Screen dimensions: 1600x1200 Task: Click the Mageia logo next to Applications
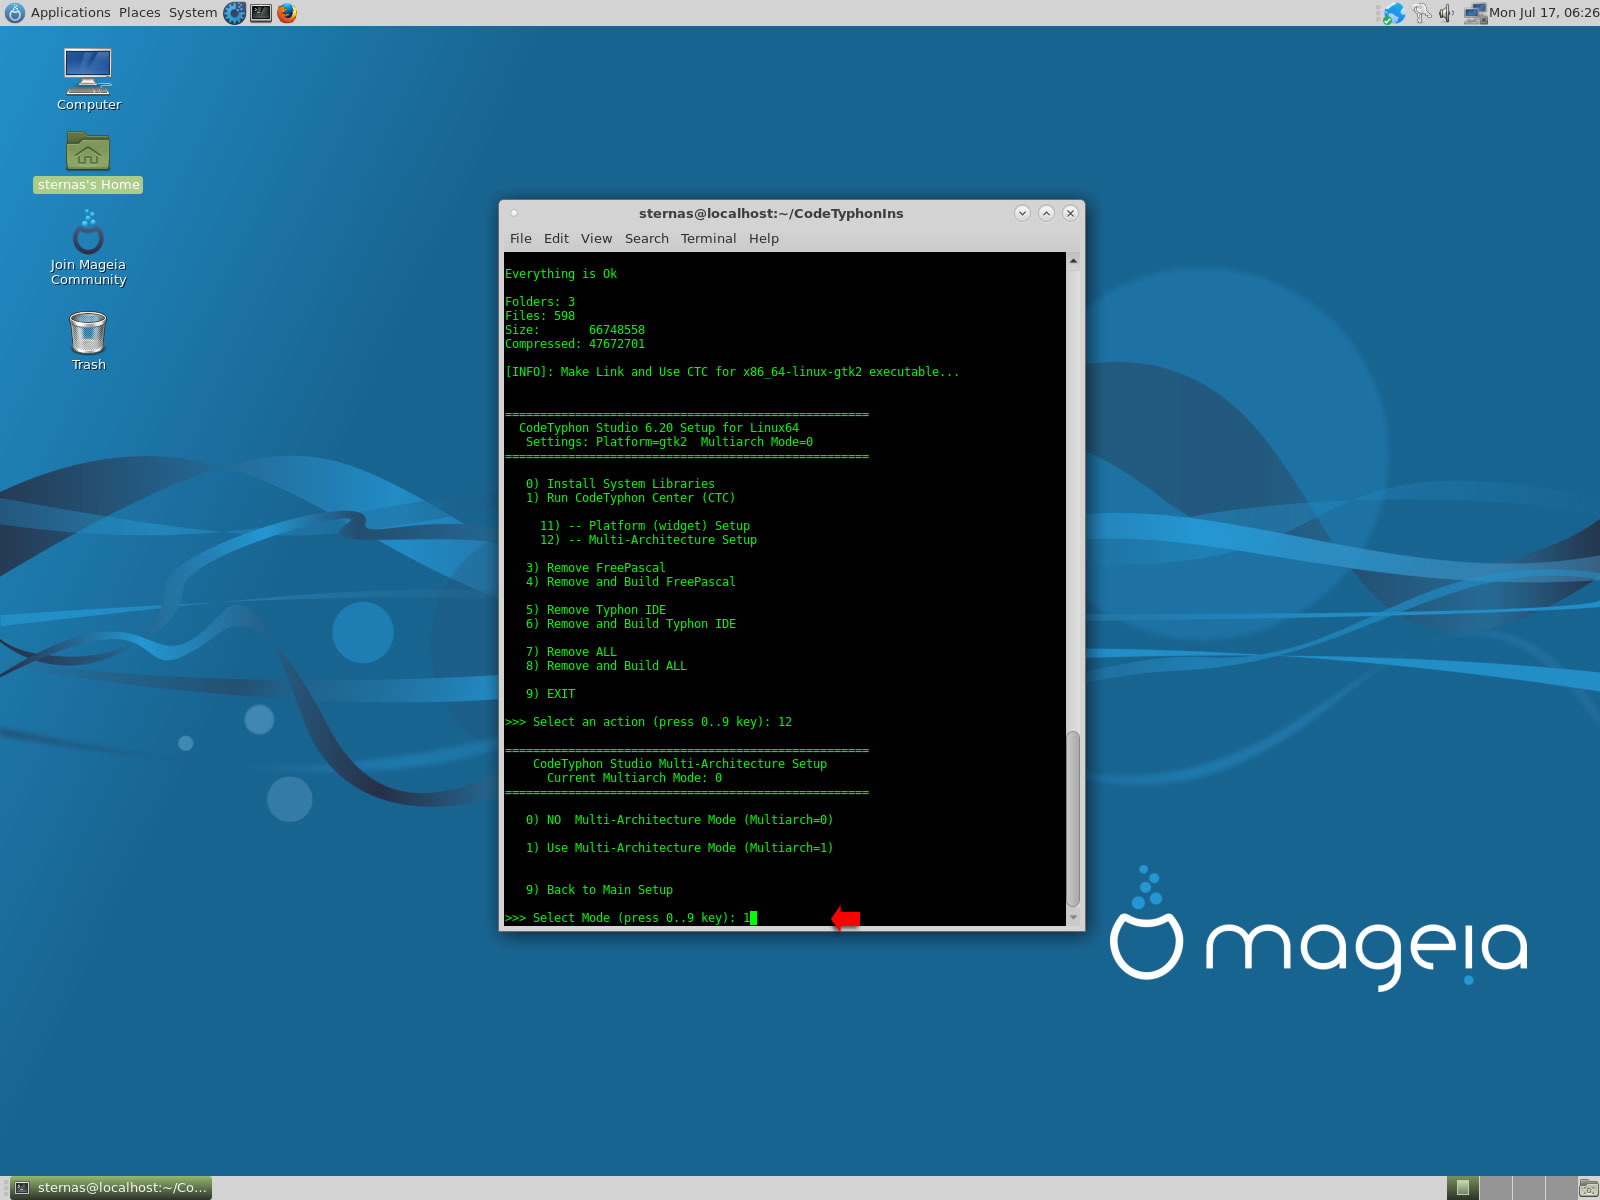tap(14, 13)
